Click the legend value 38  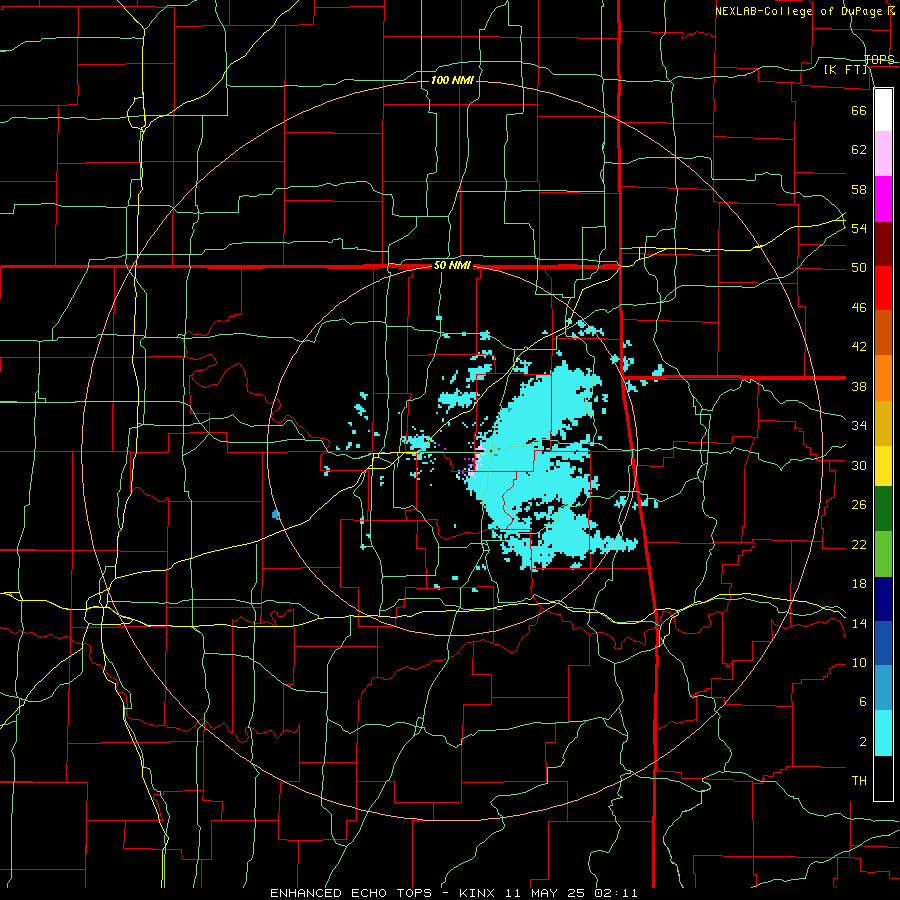[x=859, y=387]
